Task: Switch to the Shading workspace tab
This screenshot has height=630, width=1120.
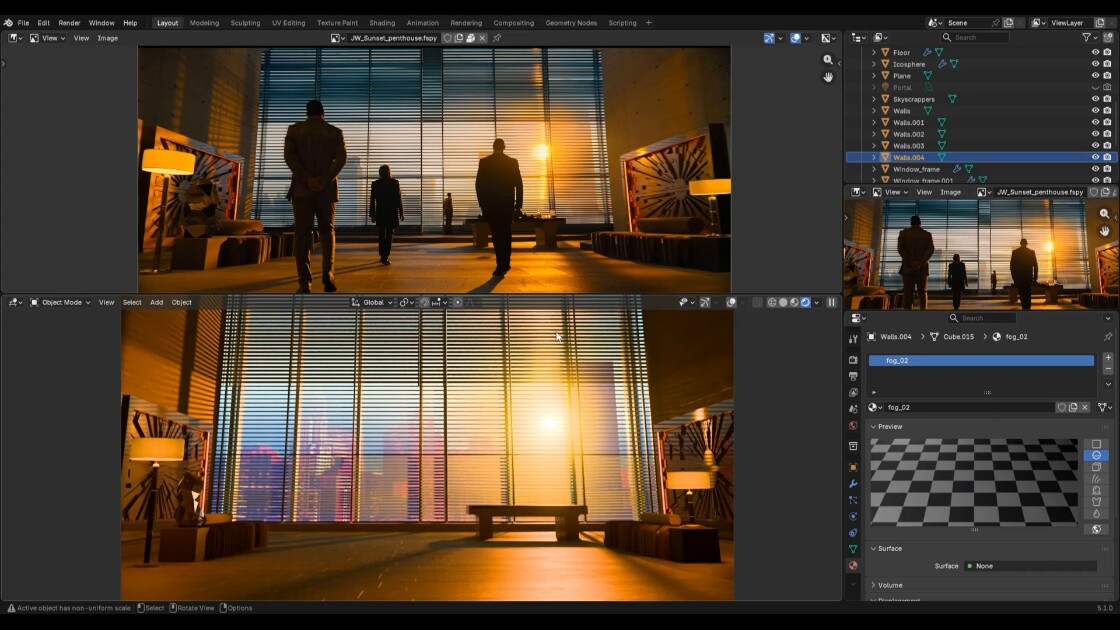Action: point(382,23)
